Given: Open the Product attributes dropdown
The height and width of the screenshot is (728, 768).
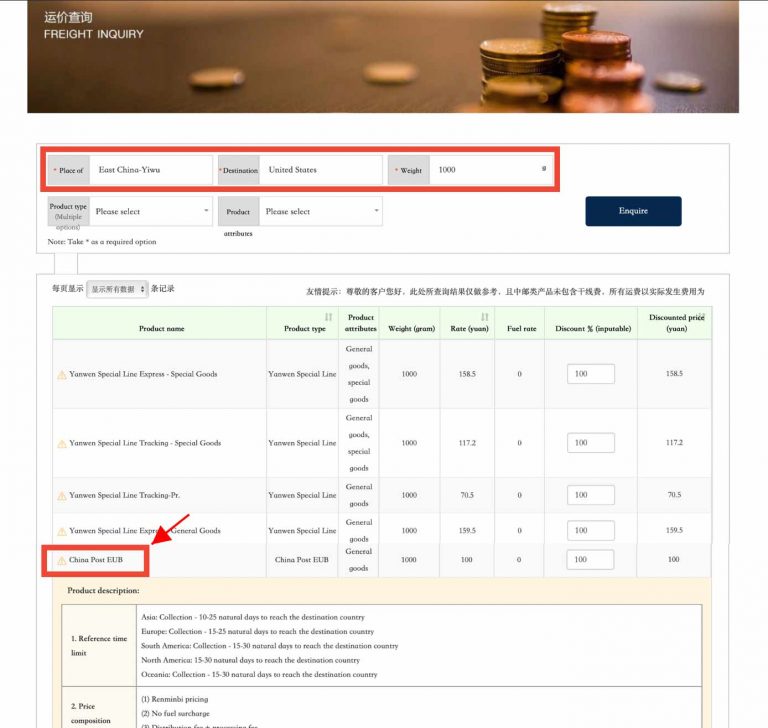Looking at the screenshot, I should click(320, 211).
